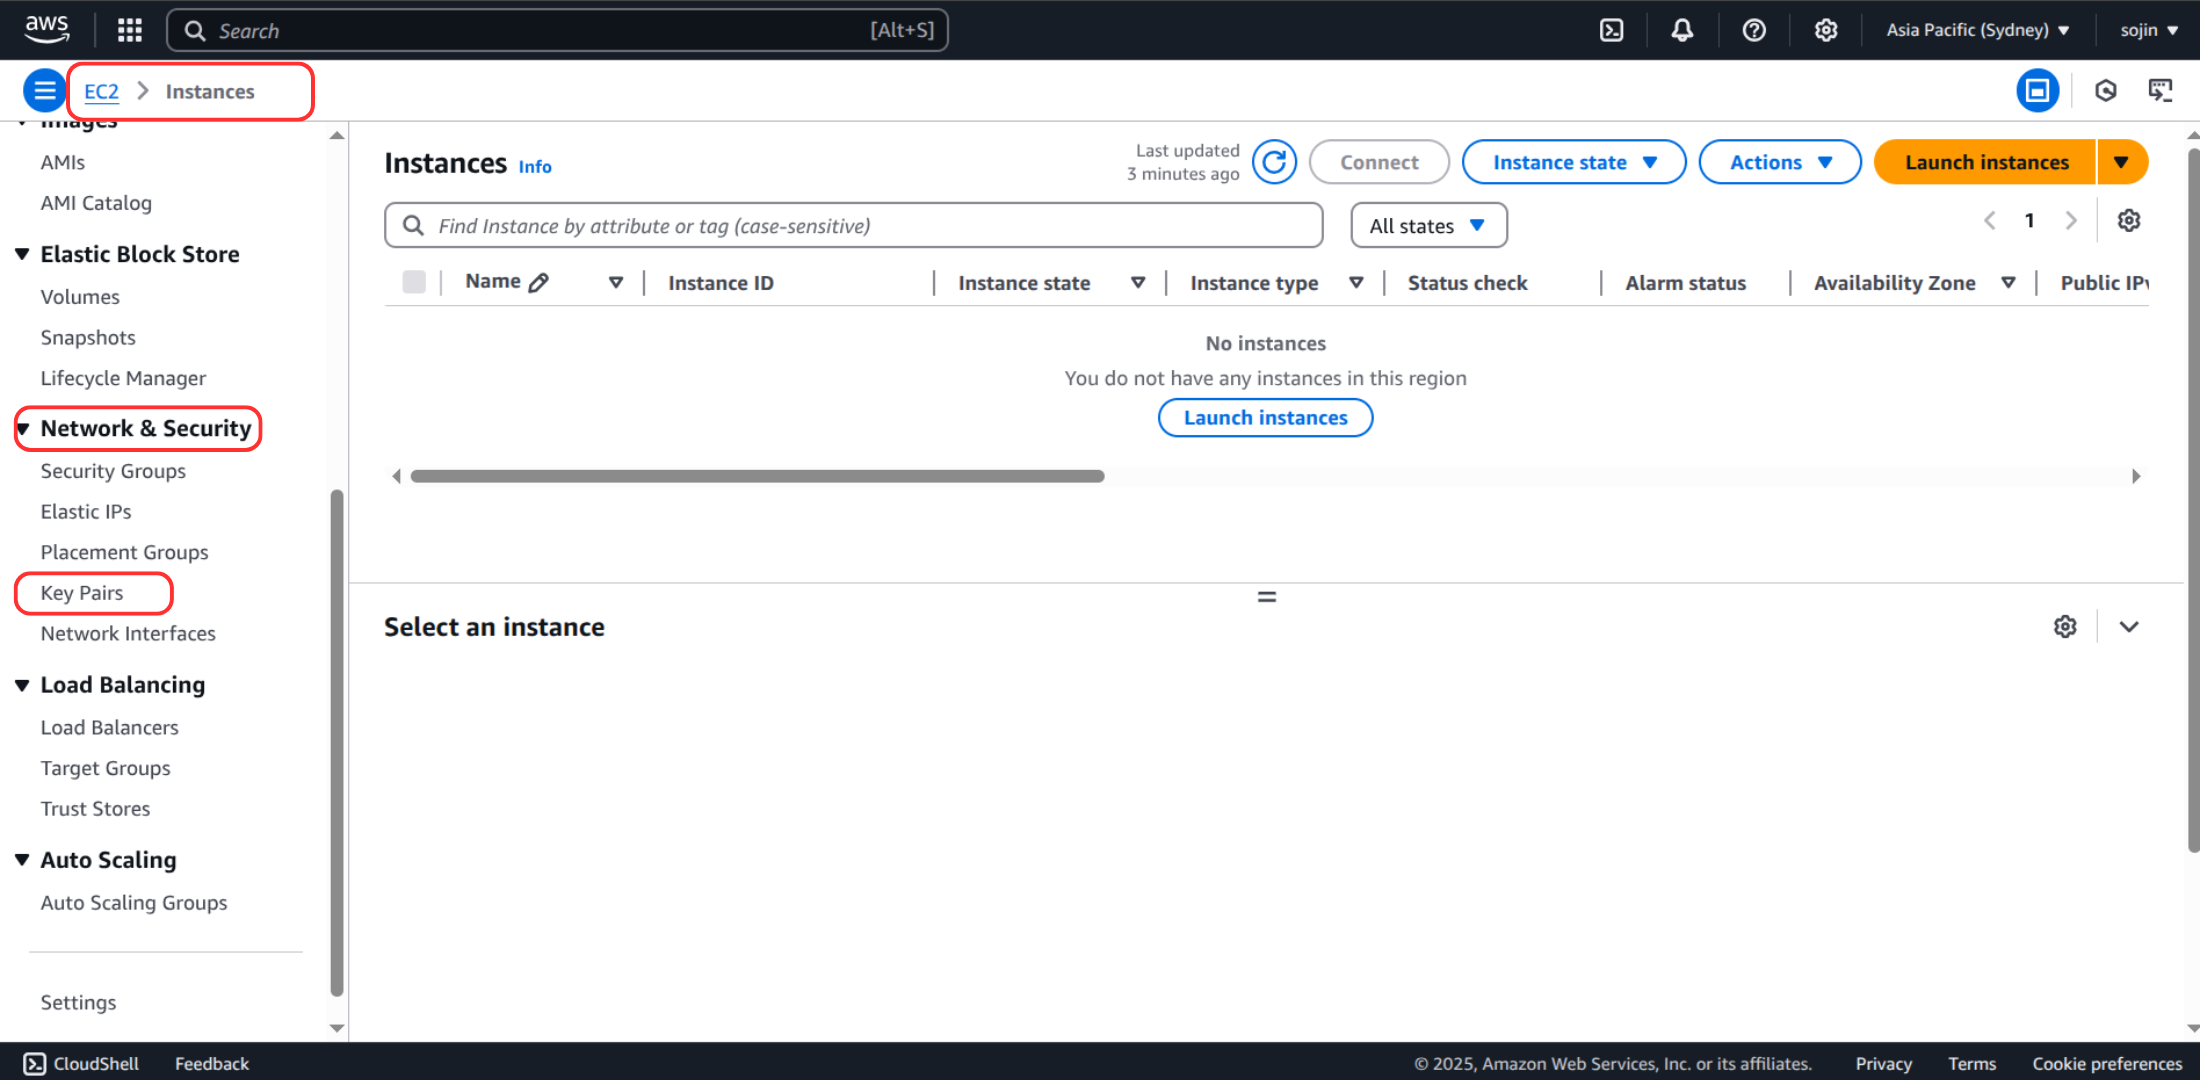Image resolution: width=2200 pixels, height=1080 pixels.
Task: Click the Connect button
Action: [x=1379, y=162]
